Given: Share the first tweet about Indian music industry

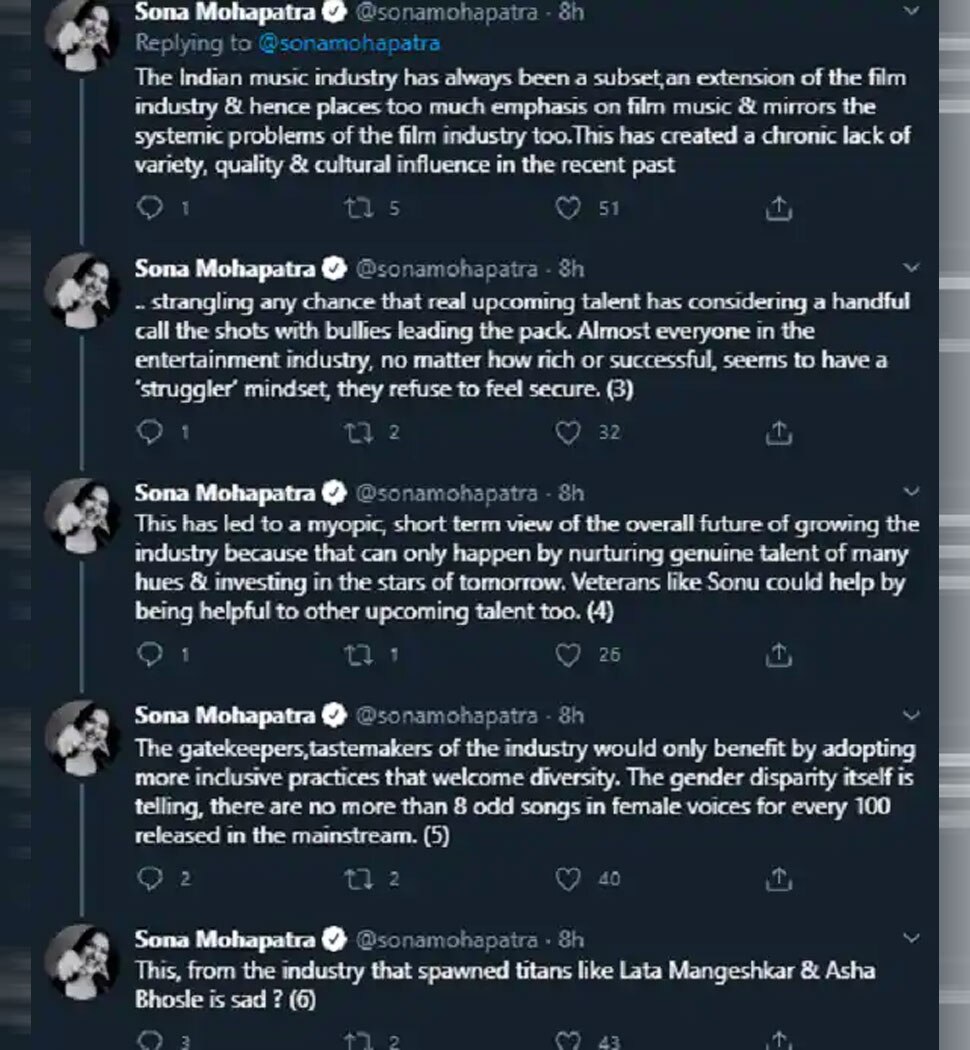Looking at the screenshot, I should coord(779,208).
